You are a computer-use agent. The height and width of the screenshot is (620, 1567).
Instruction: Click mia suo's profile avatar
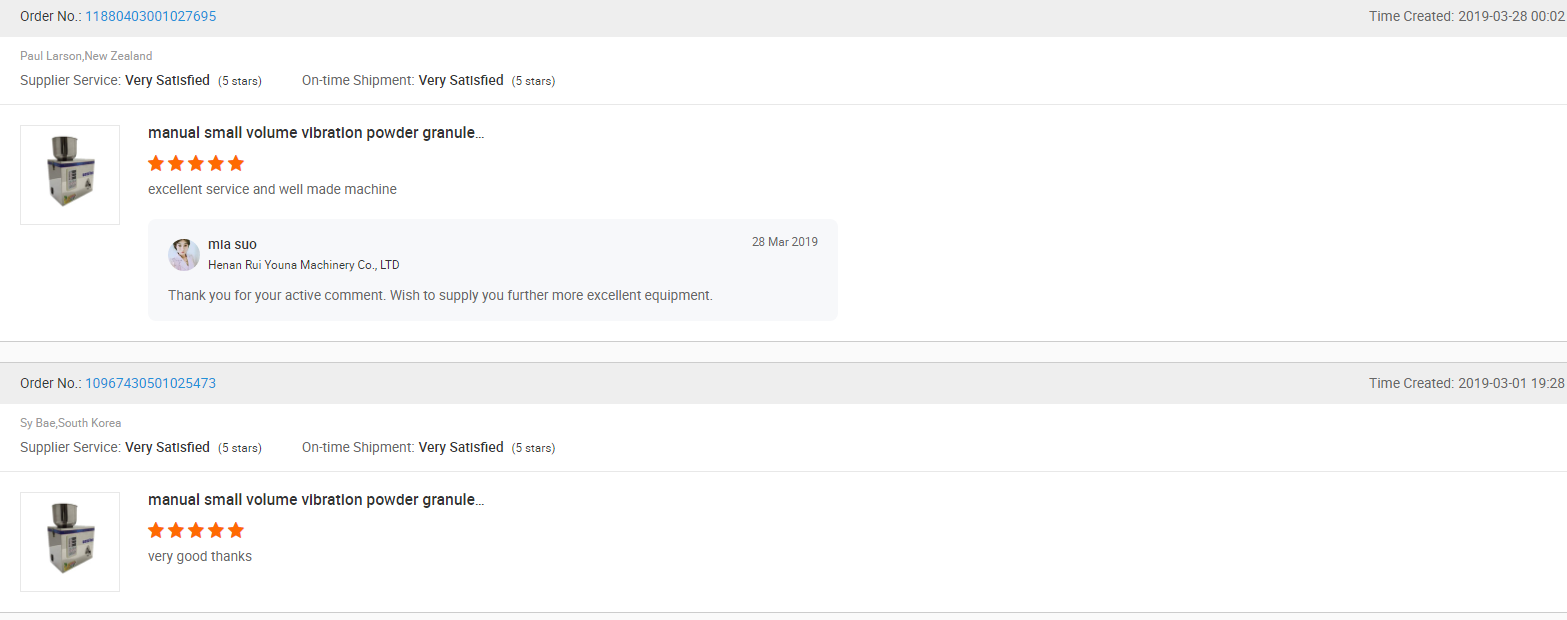tap(184, 255)
